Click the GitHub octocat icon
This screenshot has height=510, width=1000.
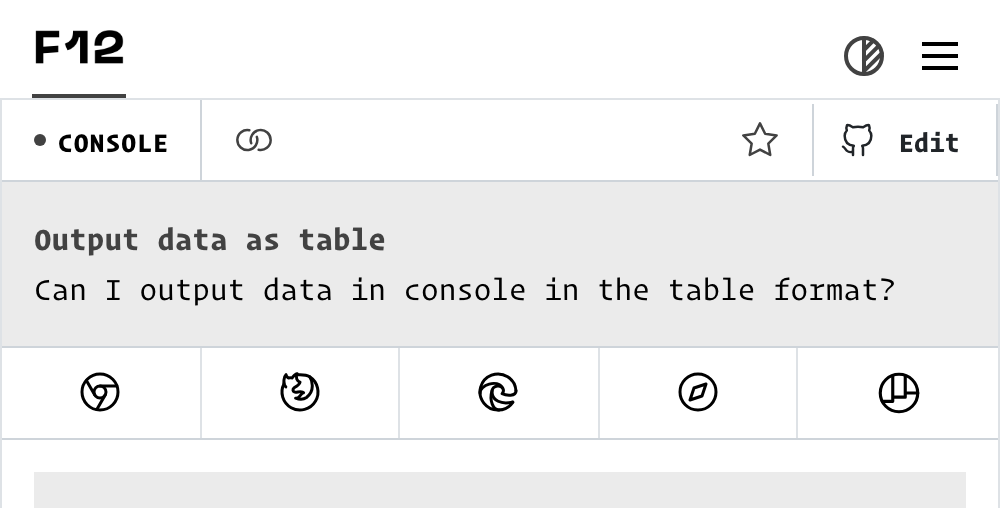coord(857,140)
